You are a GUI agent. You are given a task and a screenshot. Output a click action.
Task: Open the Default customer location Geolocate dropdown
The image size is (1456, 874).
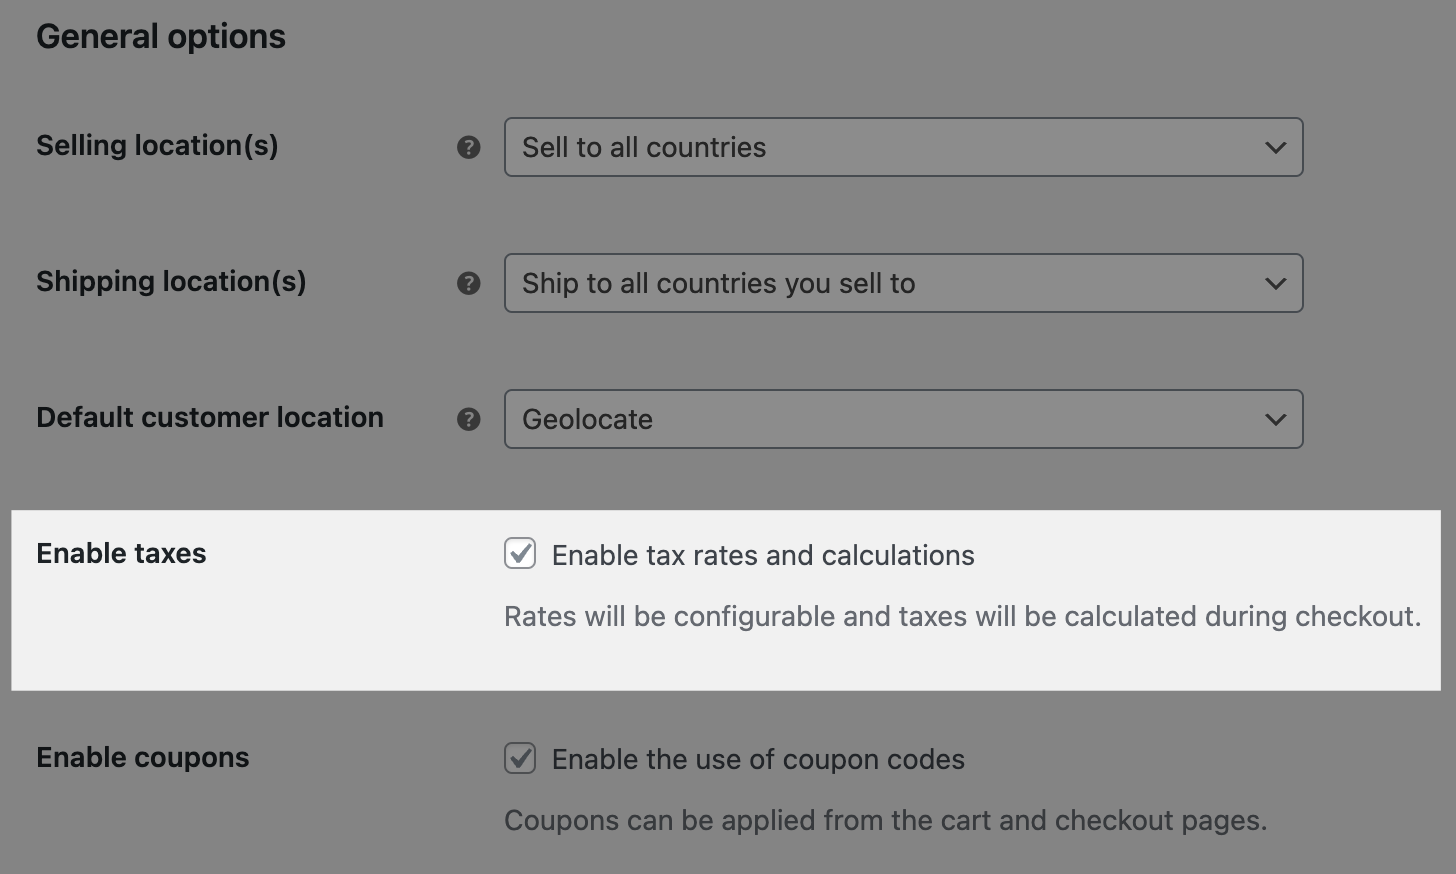point(902,419)
